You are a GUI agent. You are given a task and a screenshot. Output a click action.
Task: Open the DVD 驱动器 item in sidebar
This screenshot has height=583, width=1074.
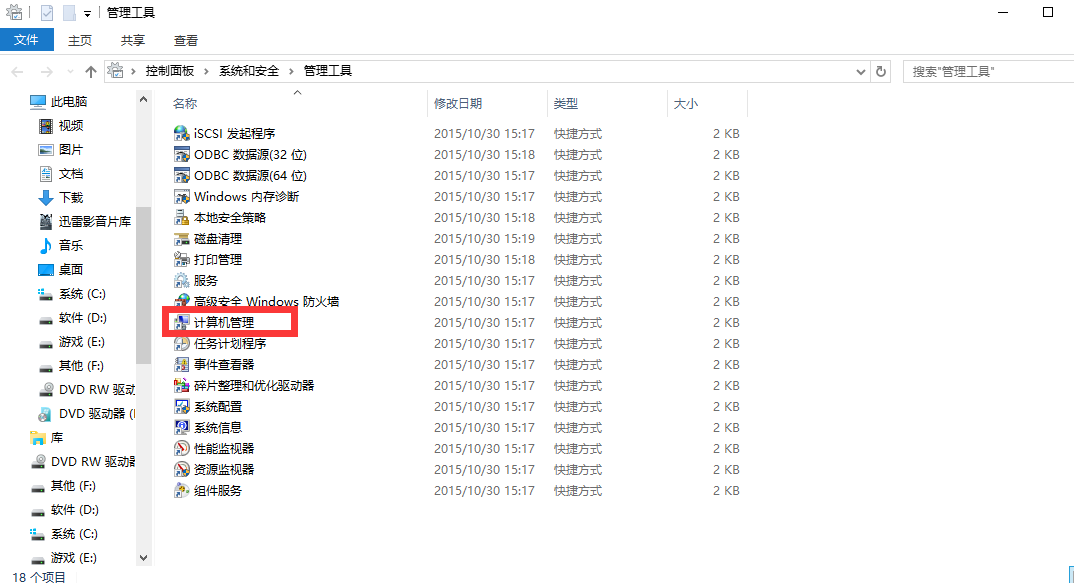[87, 413]
